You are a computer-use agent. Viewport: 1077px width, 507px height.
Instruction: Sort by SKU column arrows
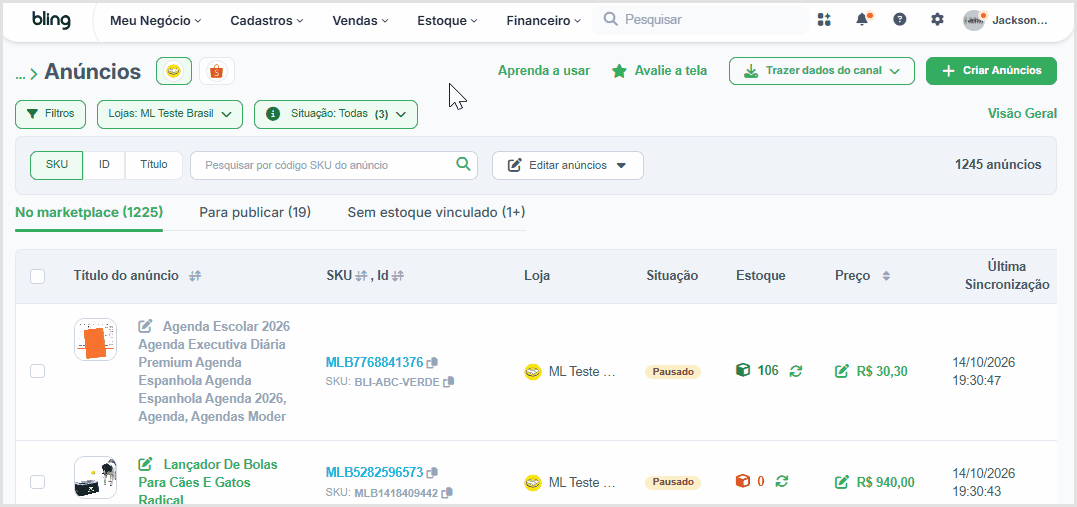pos(361,275)
